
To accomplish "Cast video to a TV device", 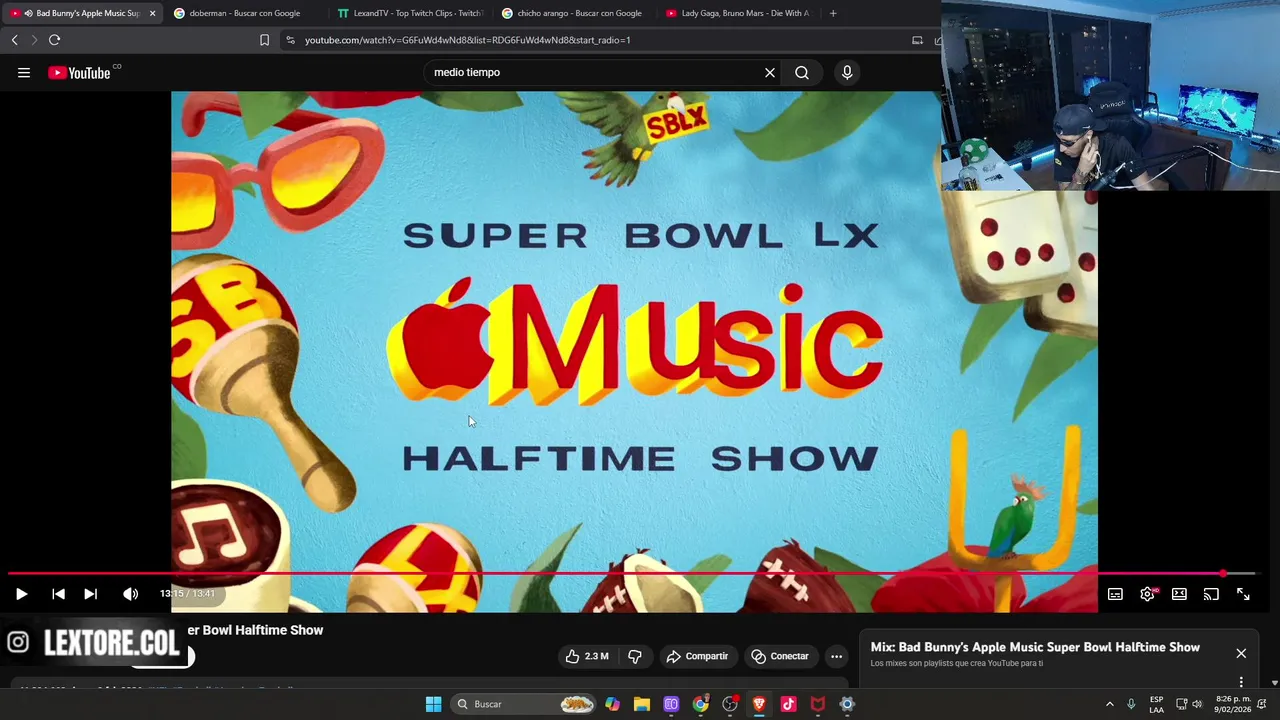I will tap(1211, 594).
